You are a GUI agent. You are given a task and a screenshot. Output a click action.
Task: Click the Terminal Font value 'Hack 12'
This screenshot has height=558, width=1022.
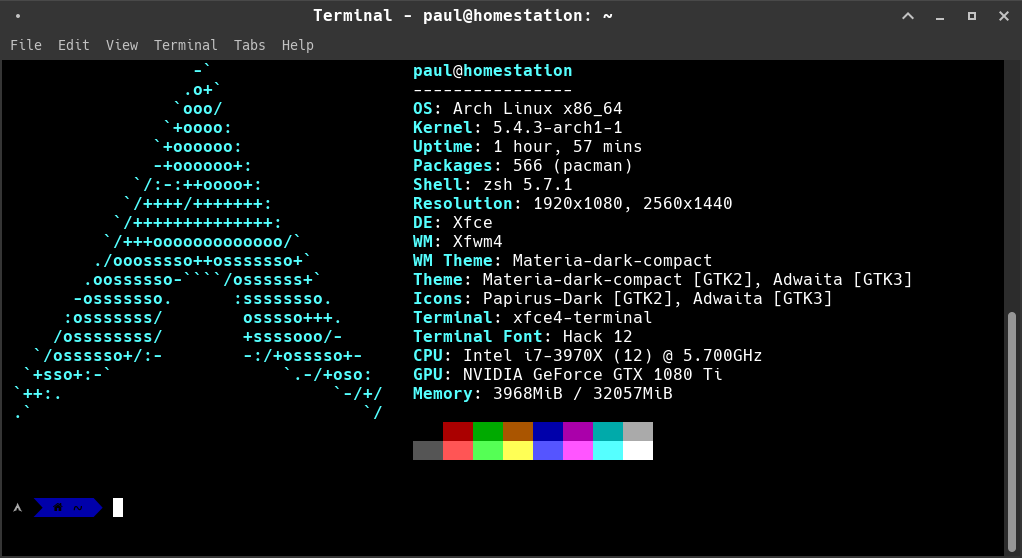tap(598, 336)
